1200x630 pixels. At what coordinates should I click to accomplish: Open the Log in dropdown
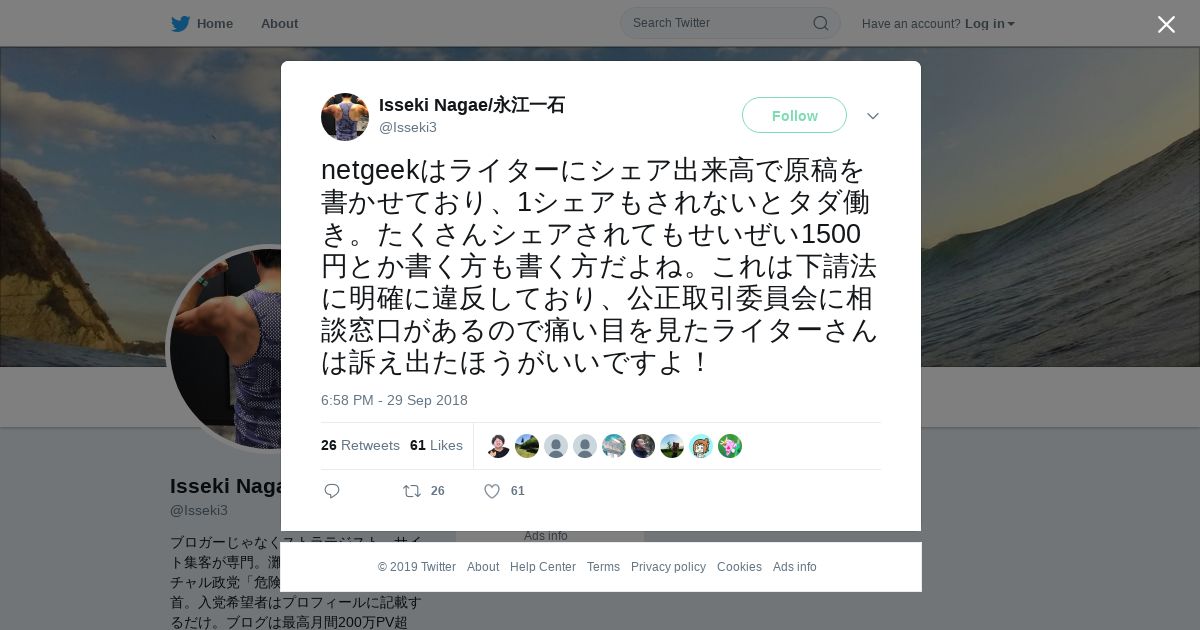coord(989,24)
